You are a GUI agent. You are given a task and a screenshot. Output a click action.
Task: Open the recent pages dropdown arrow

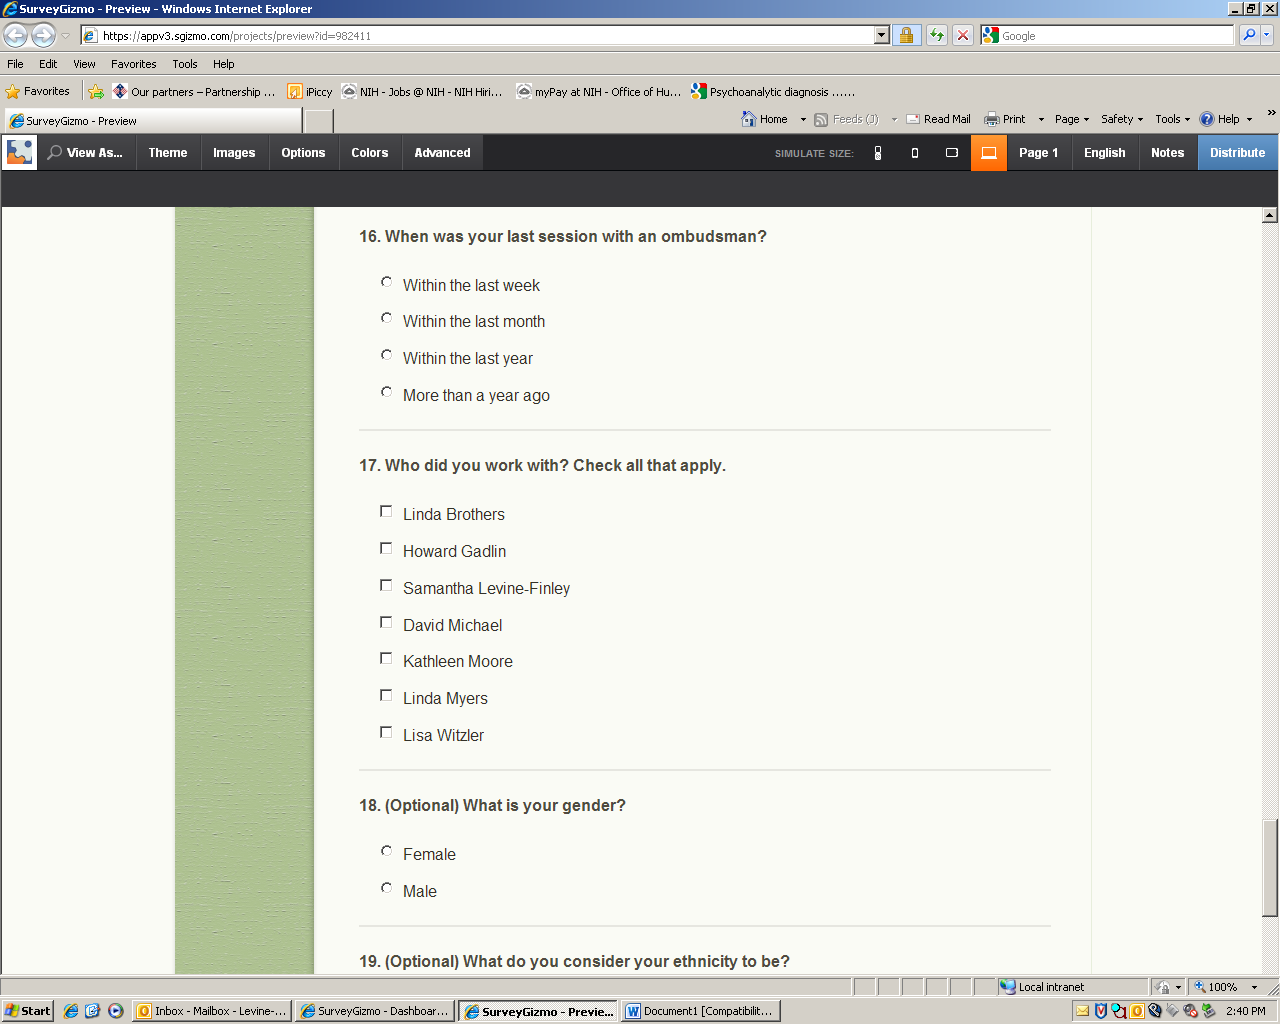[x=66, y=36]
